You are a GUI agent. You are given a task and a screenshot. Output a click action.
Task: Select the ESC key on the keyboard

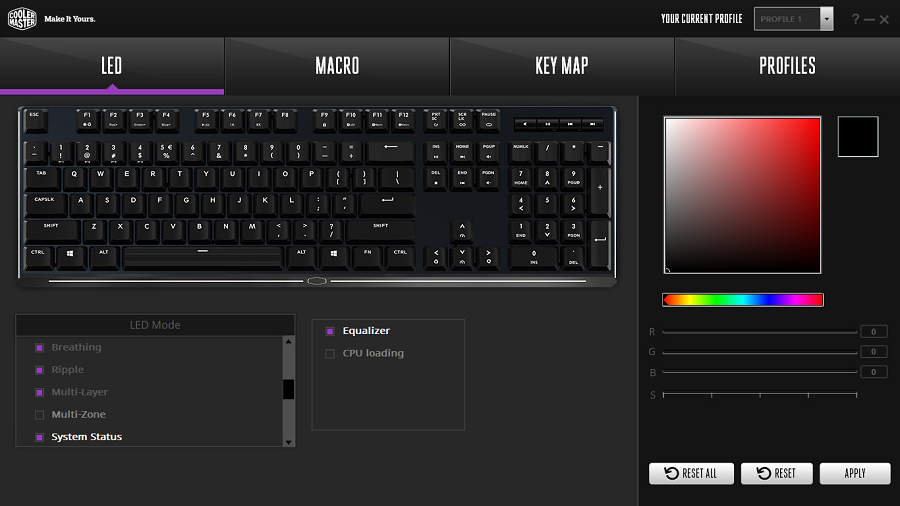35,121
